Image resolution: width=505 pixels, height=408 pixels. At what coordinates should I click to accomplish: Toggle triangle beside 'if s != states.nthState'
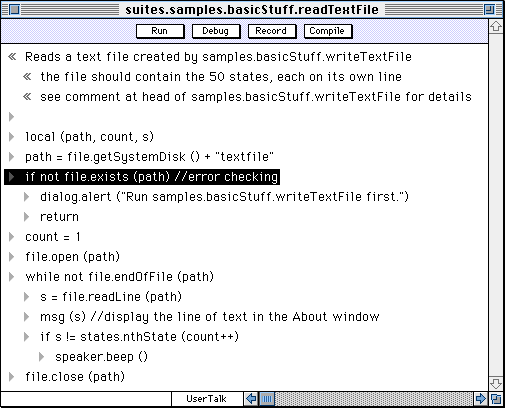(x=27, y=337)
